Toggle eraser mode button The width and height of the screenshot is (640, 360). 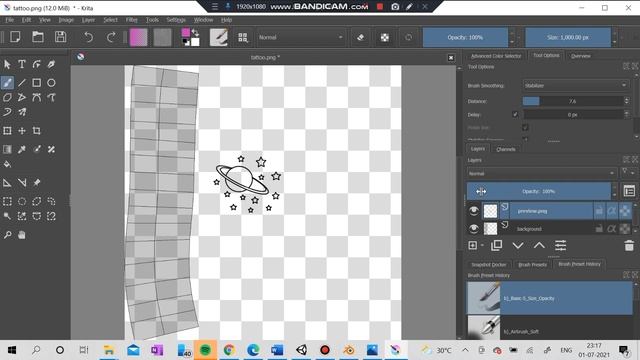pos(360,37)
